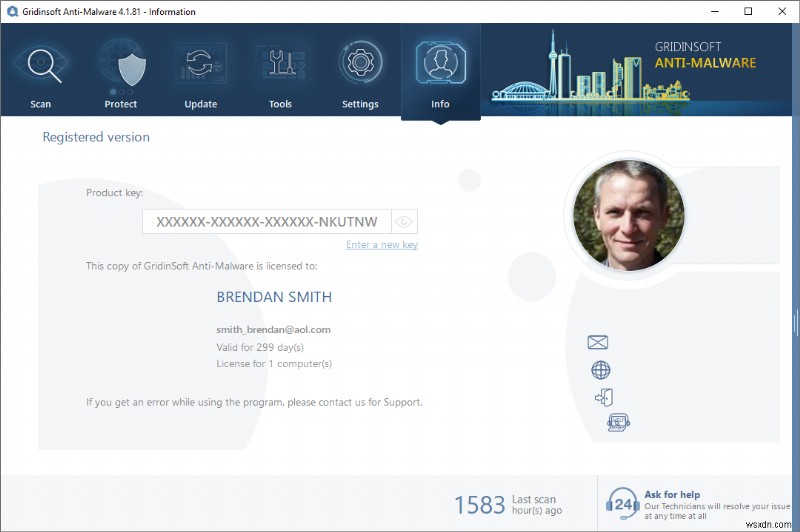Toggle product key visibility eye icon
The image size is (800, 532).
click(x=404, y=222)
